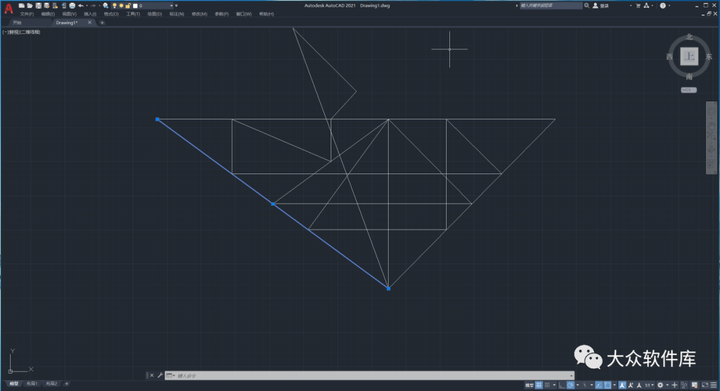Expand the layer dropdown list

point(172,6)
